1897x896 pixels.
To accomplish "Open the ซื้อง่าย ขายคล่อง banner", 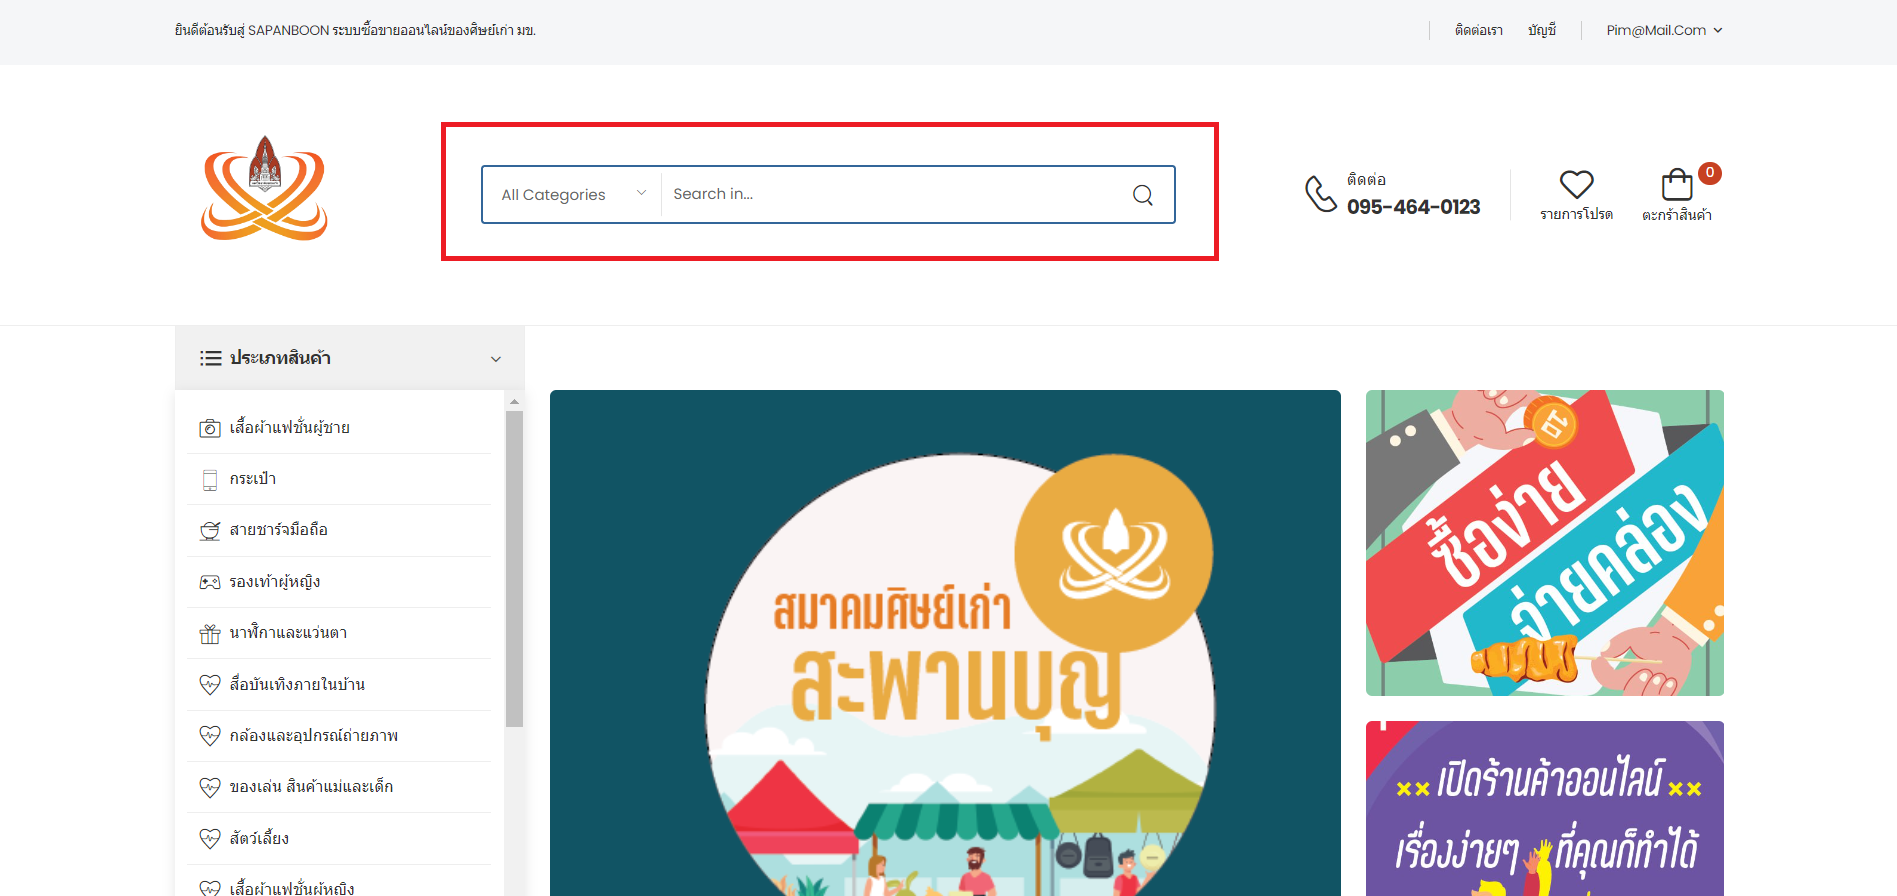I will coord(1544,543).
